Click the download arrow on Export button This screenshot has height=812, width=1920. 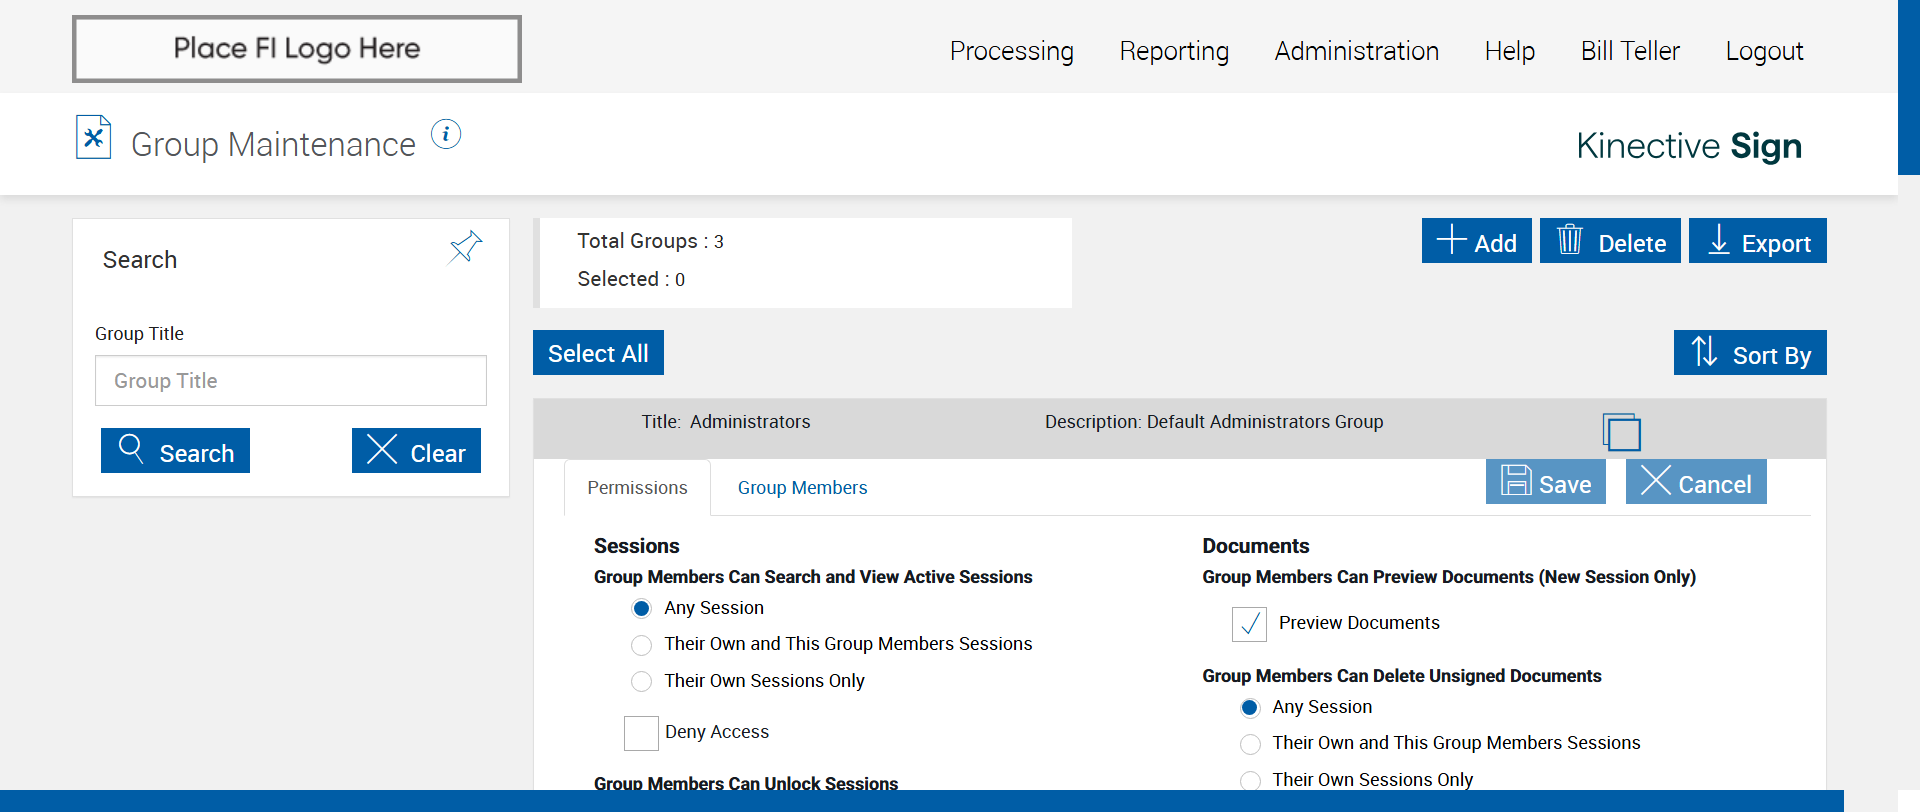(1718, 240)
